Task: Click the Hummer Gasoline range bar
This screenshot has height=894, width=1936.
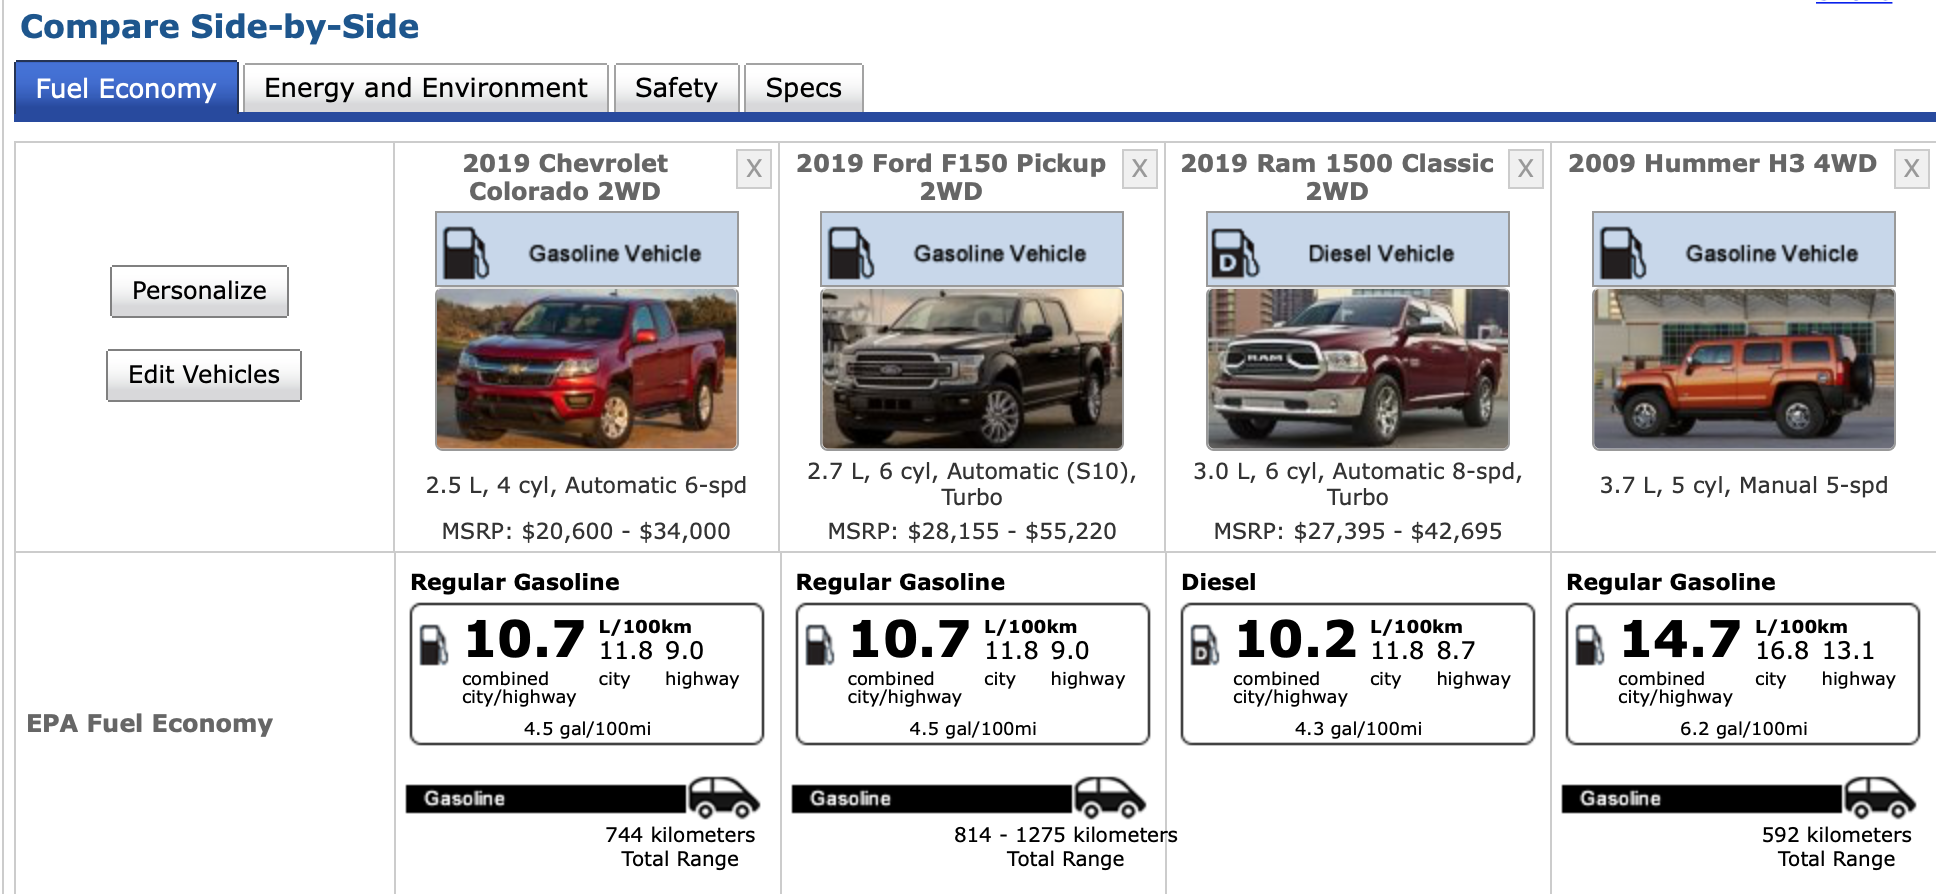Action: click(1702, 799)
